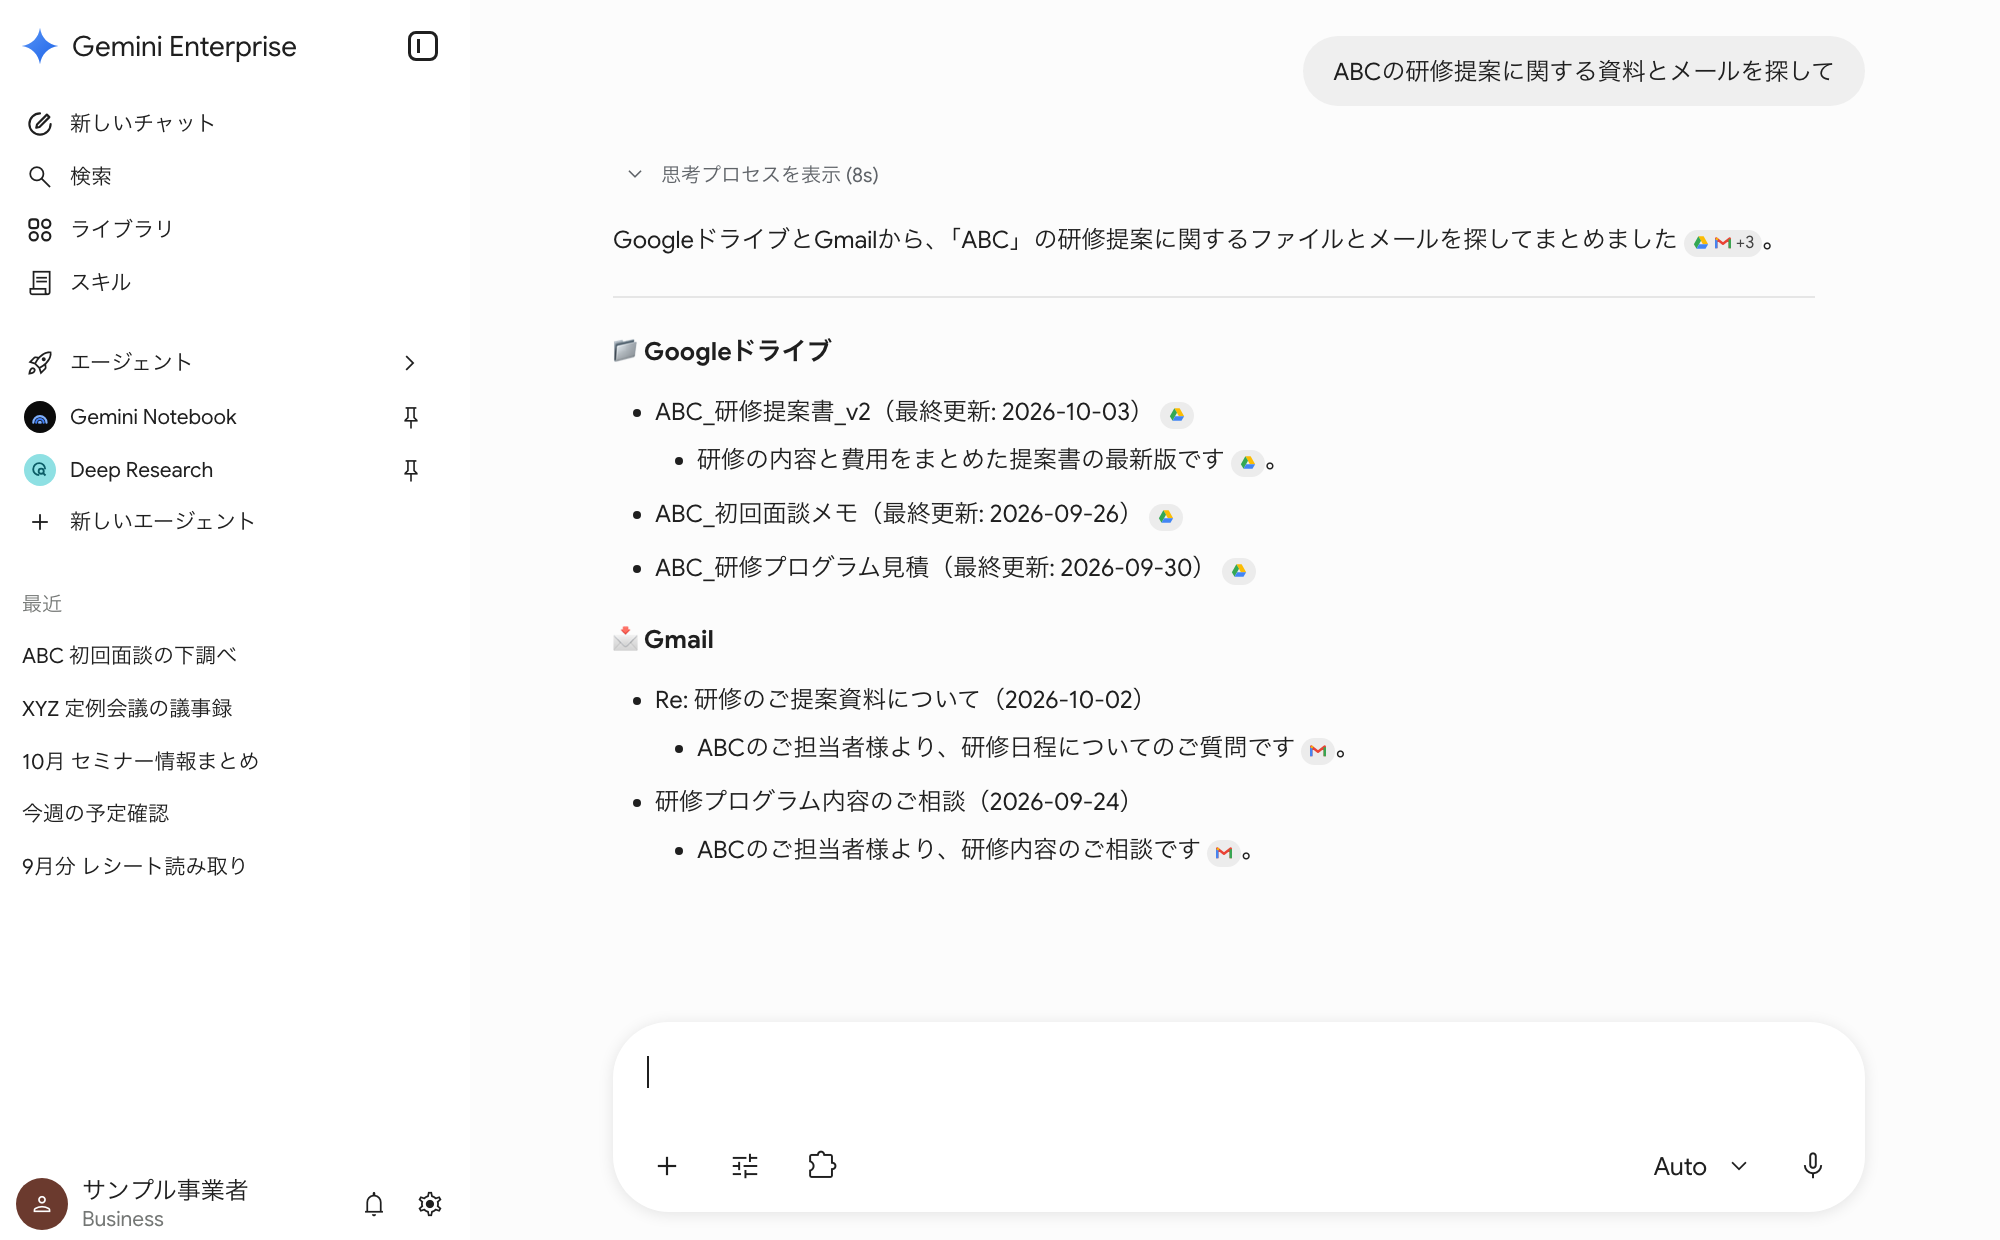The width and height of the screenshot is (2000, 1240).
Task: Expand 思考プロセスを表示 (8s)
Action: 752,175
